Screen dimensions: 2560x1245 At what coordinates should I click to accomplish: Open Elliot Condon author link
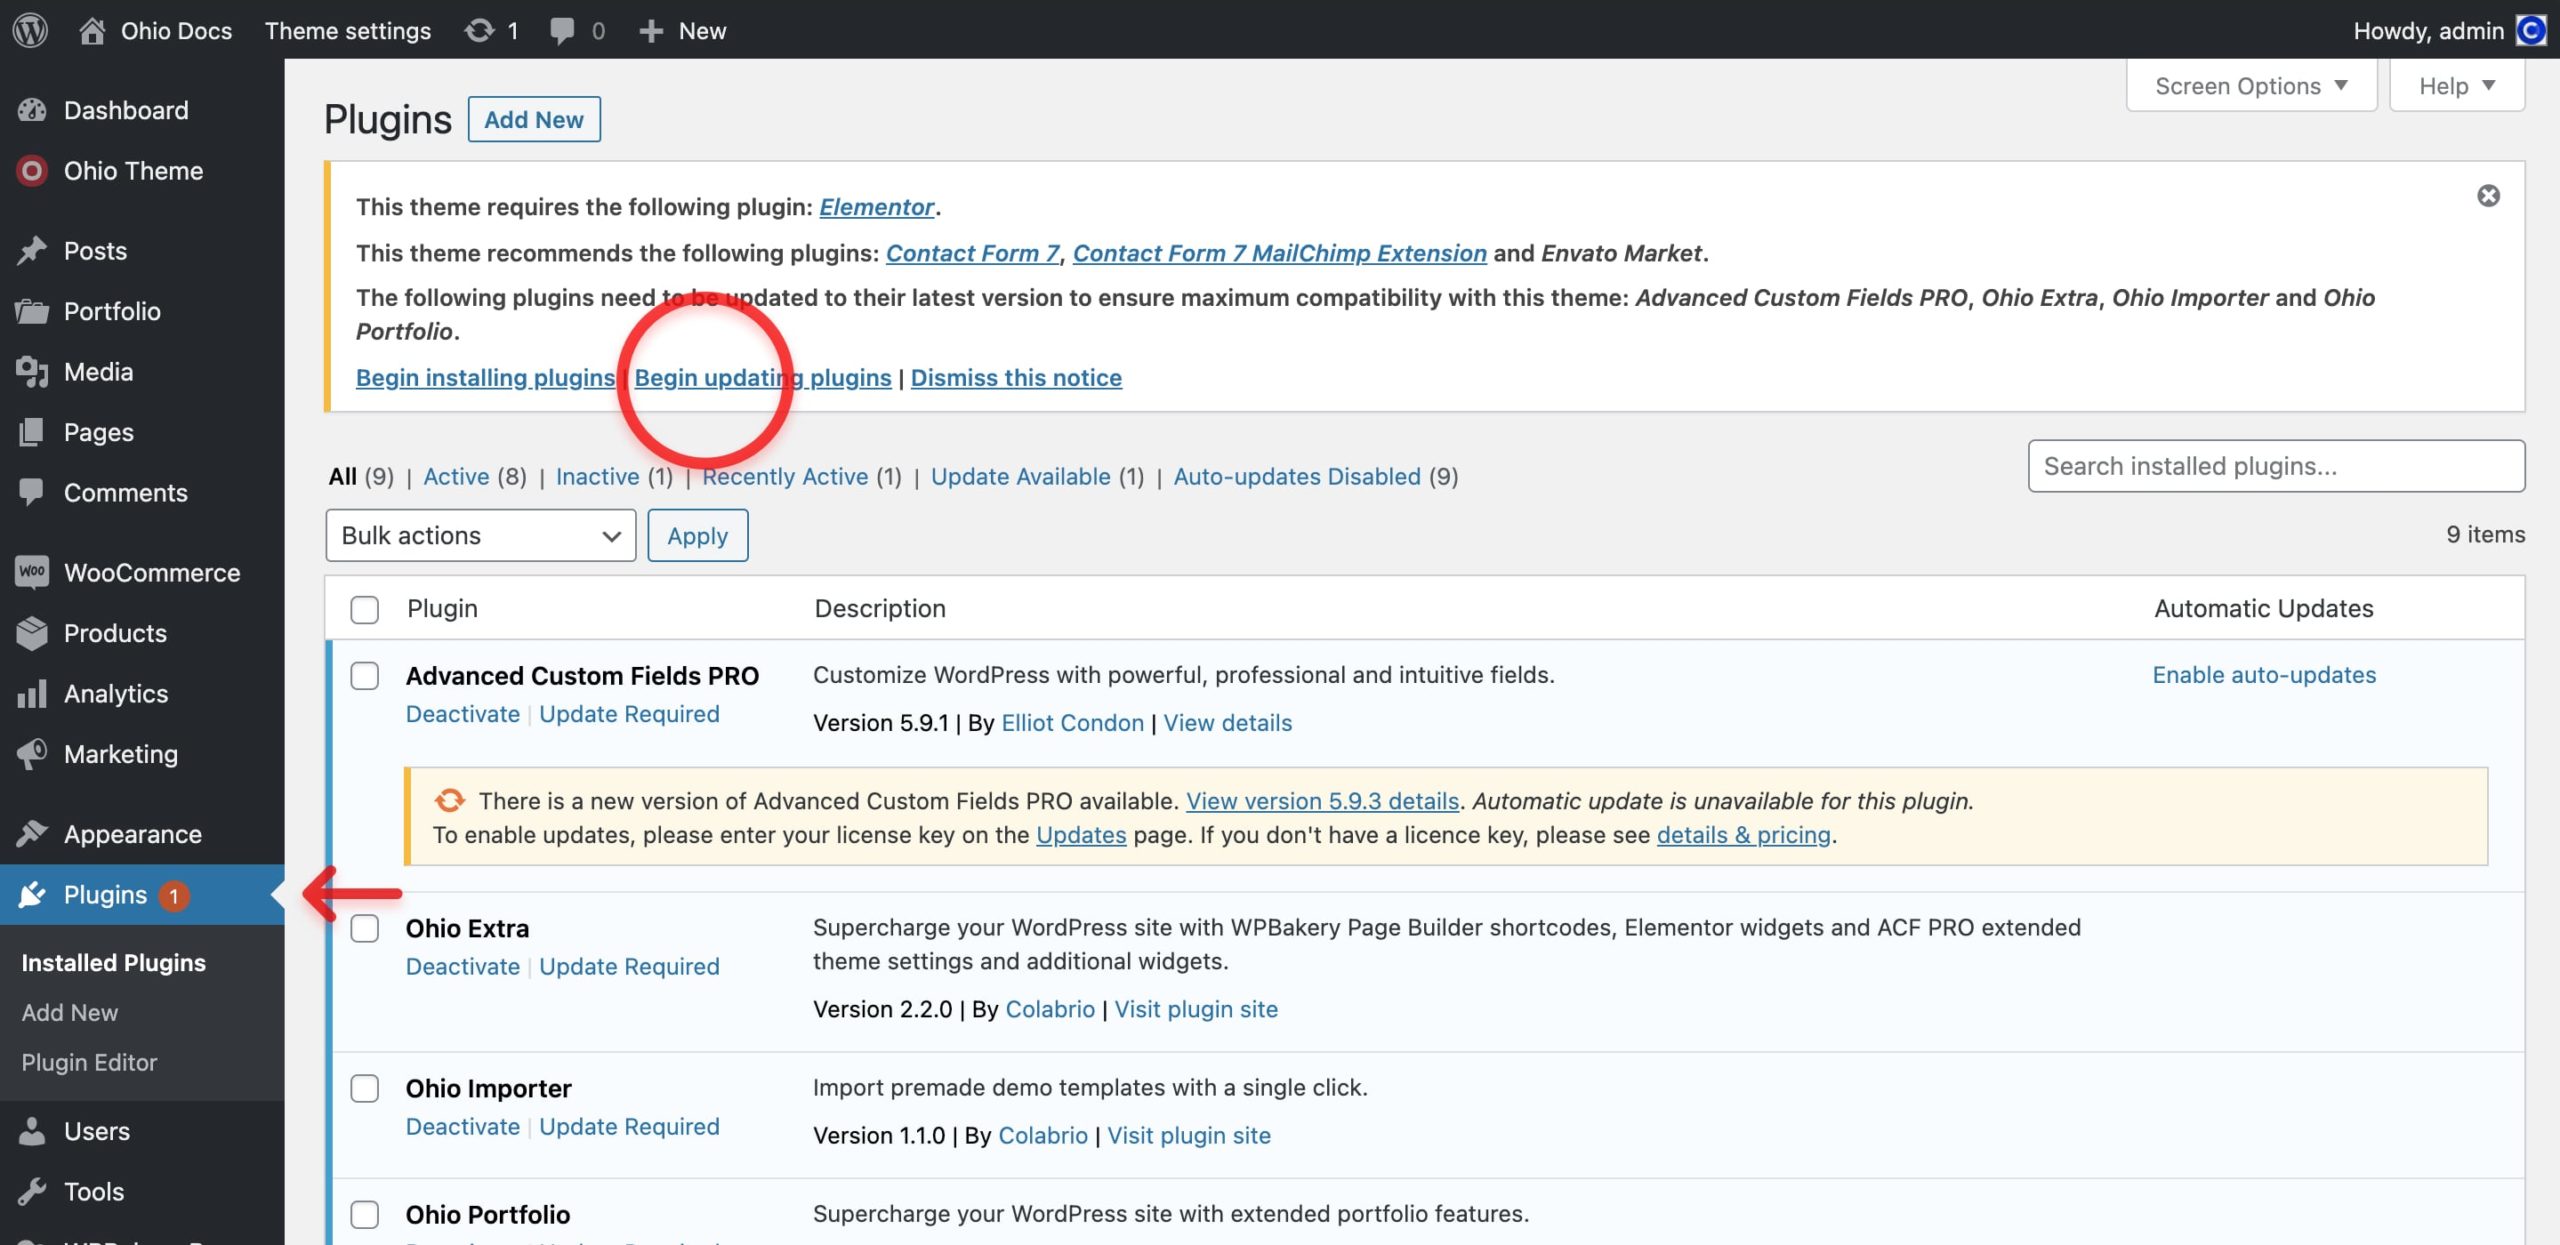1072,722
